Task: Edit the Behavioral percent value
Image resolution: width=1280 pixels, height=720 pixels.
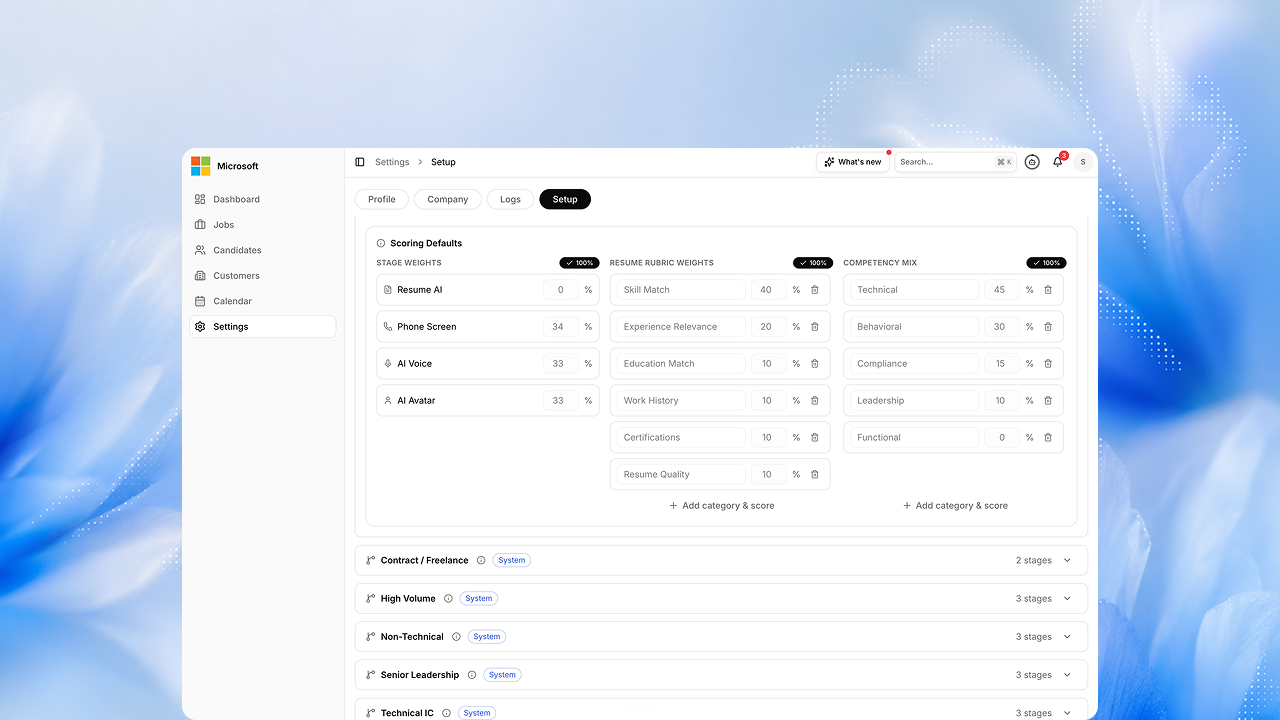Action: [1002, 327]
